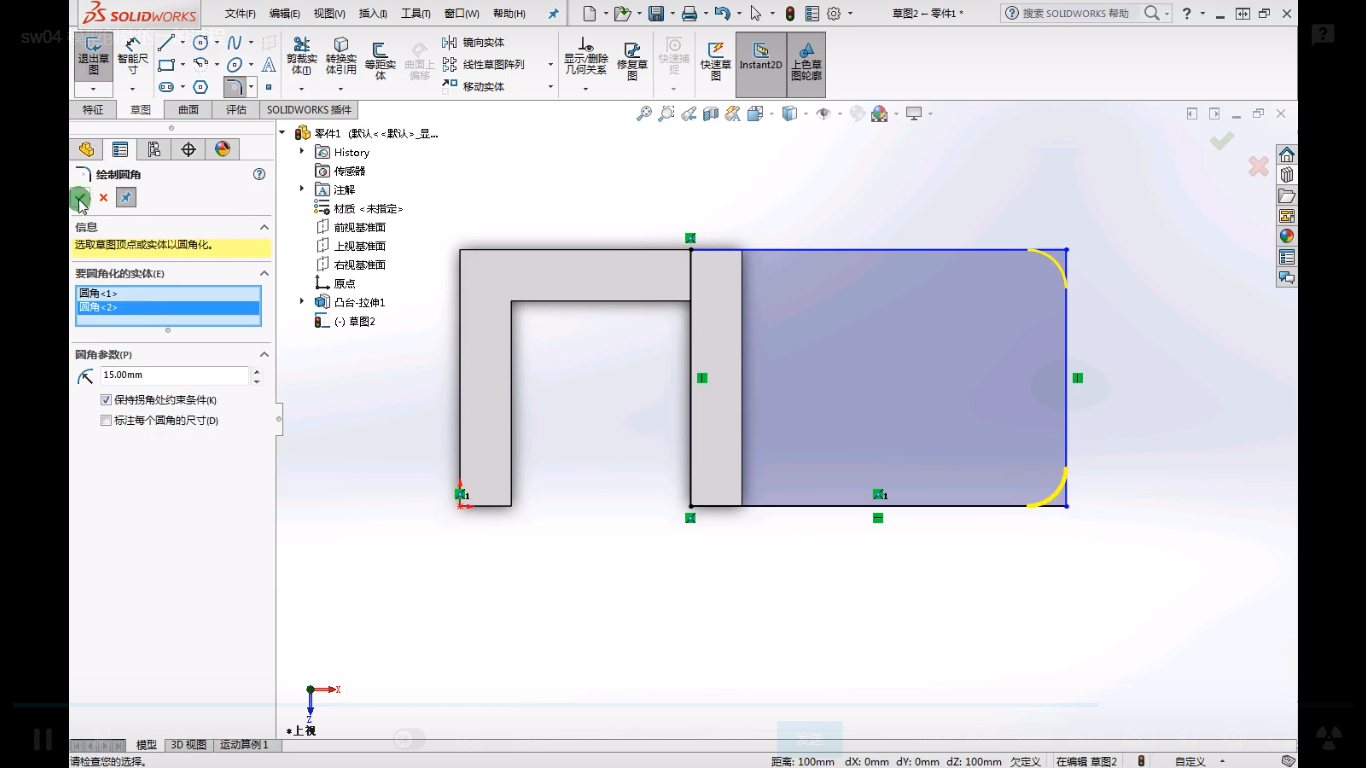
Task: Click the Section View icon
Action: click(x=711, y=114)
